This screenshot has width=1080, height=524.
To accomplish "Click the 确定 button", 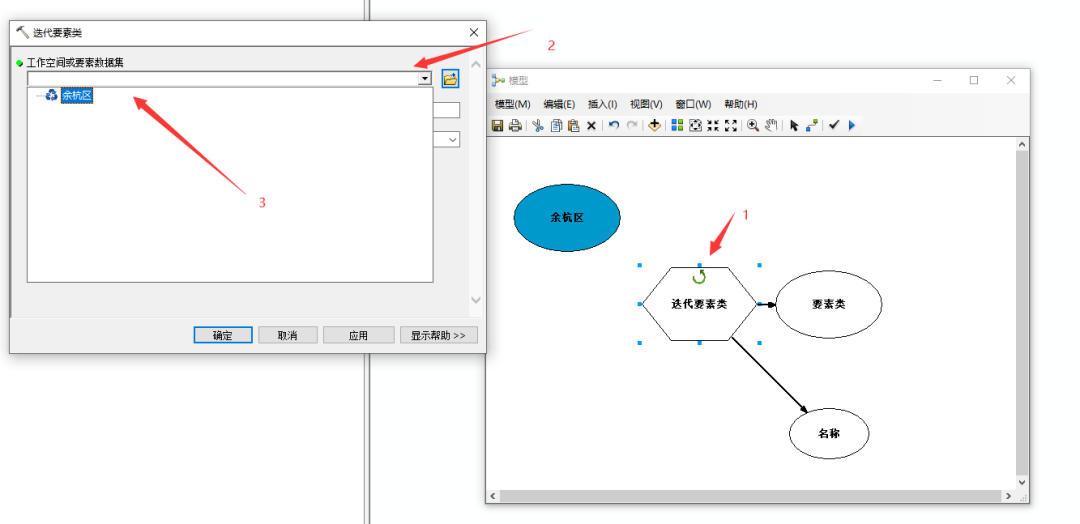I will pos(222,335).
